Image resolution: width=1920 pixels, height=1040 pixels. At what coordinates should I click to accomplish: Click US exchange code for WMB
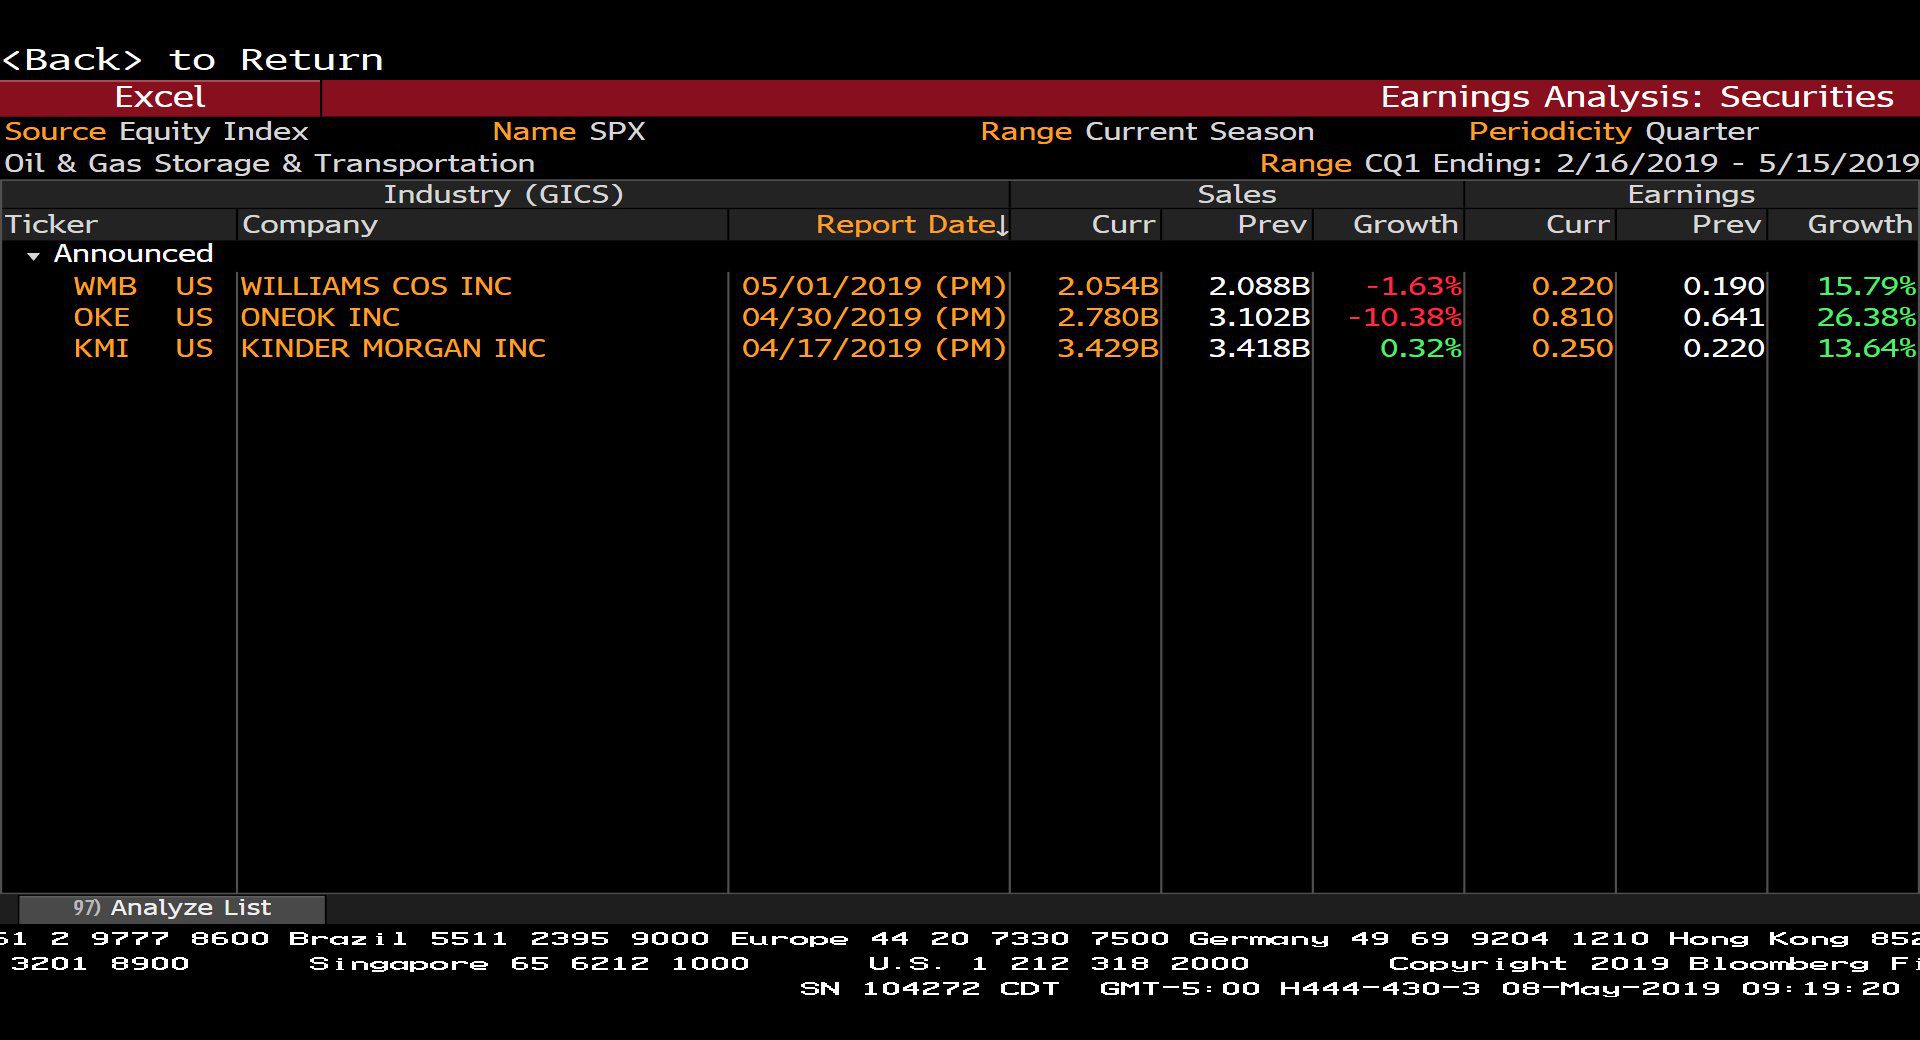coord(194,286)
